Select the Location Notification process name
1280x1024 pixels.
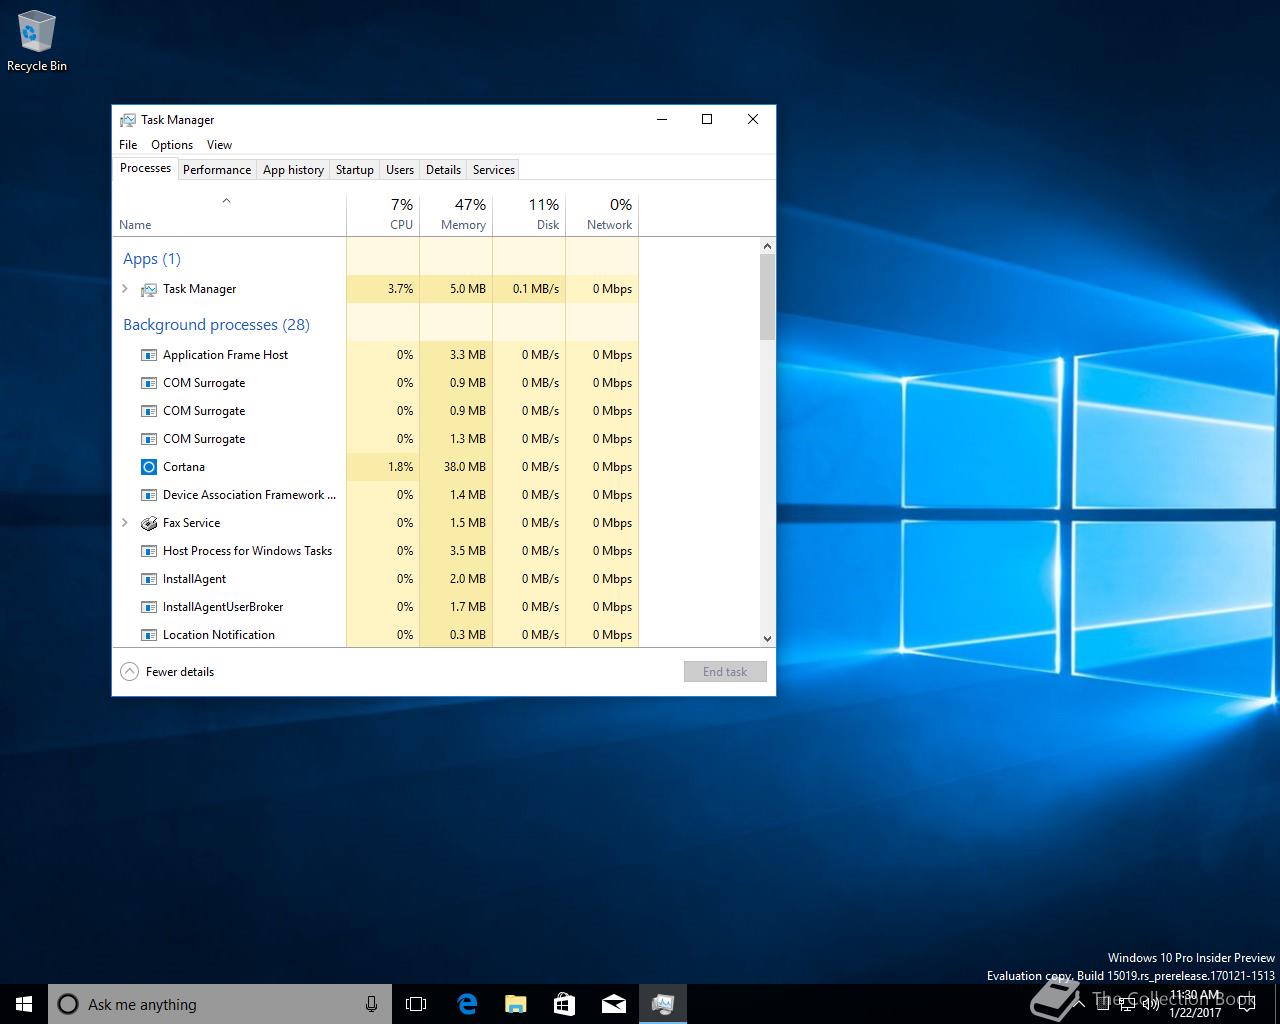coord(219,635)
